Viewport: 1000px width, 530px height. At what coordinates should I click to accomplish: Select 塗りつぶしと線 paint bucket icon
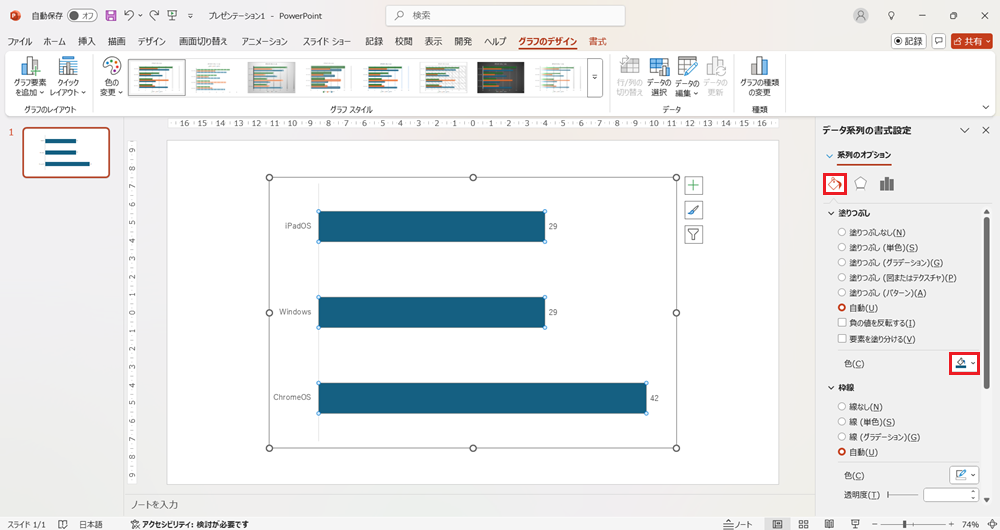pos(835,184)
